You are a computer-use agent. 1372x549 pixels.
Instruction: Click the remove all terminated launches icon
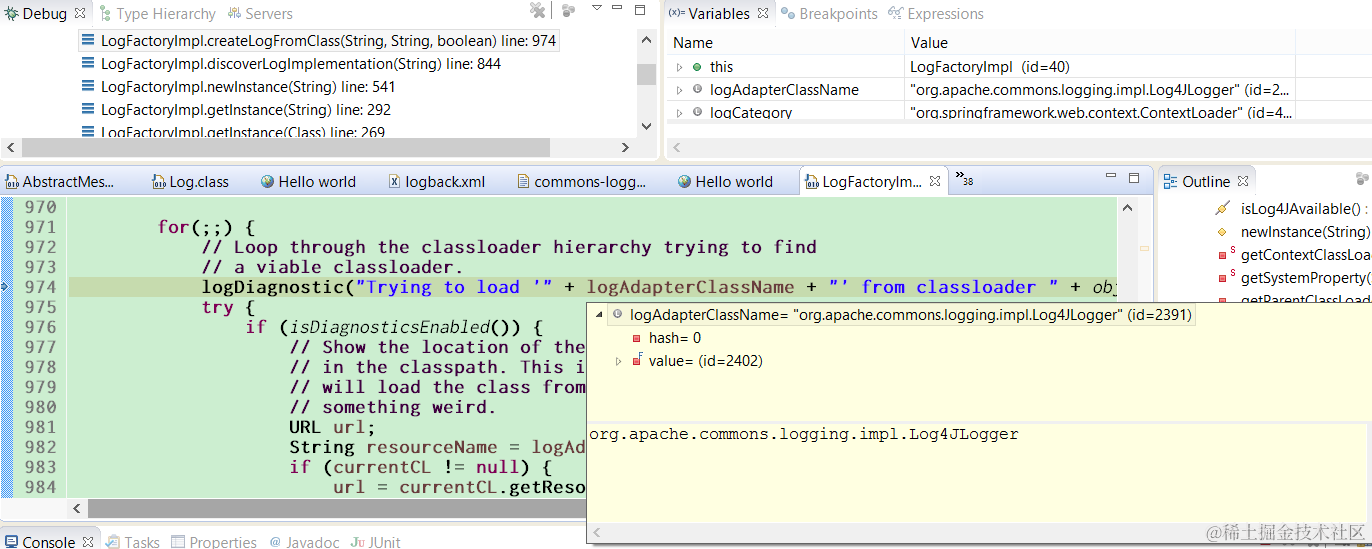pyautogui.click(x=538, y=10)
